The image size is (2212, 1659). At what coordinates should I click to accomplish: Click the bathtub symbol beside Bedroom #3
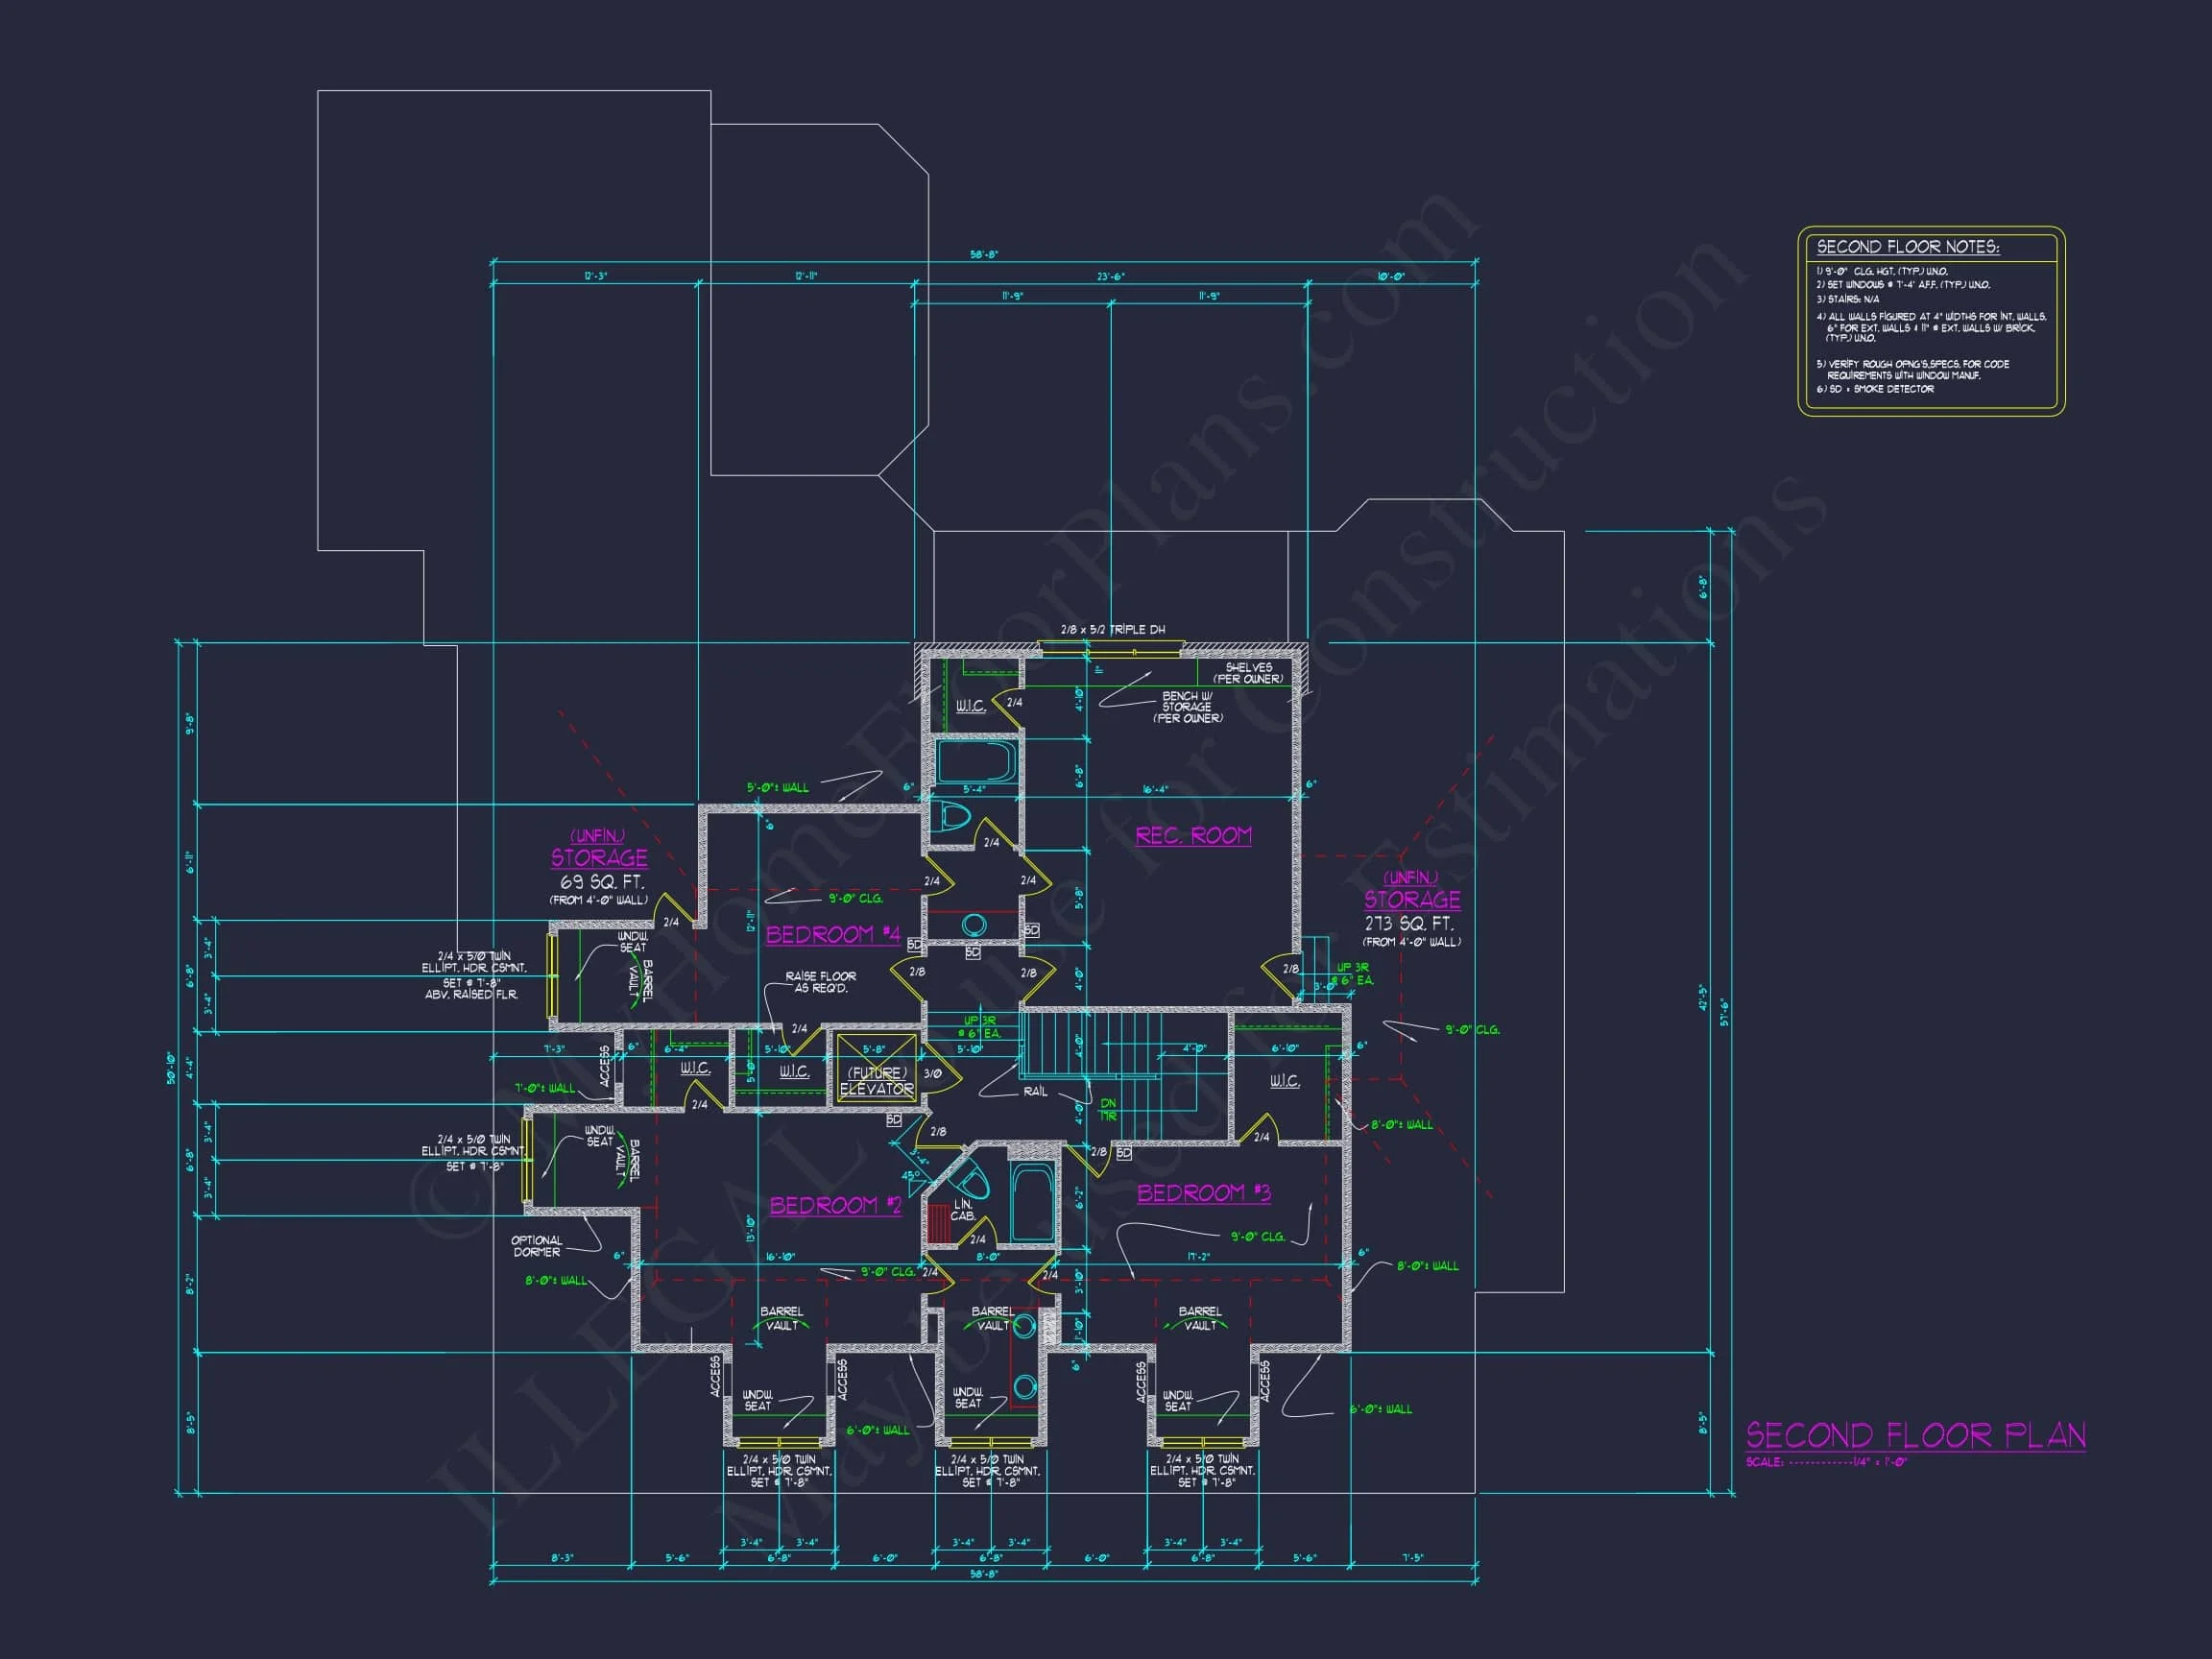click(x=1031, y=1200)
